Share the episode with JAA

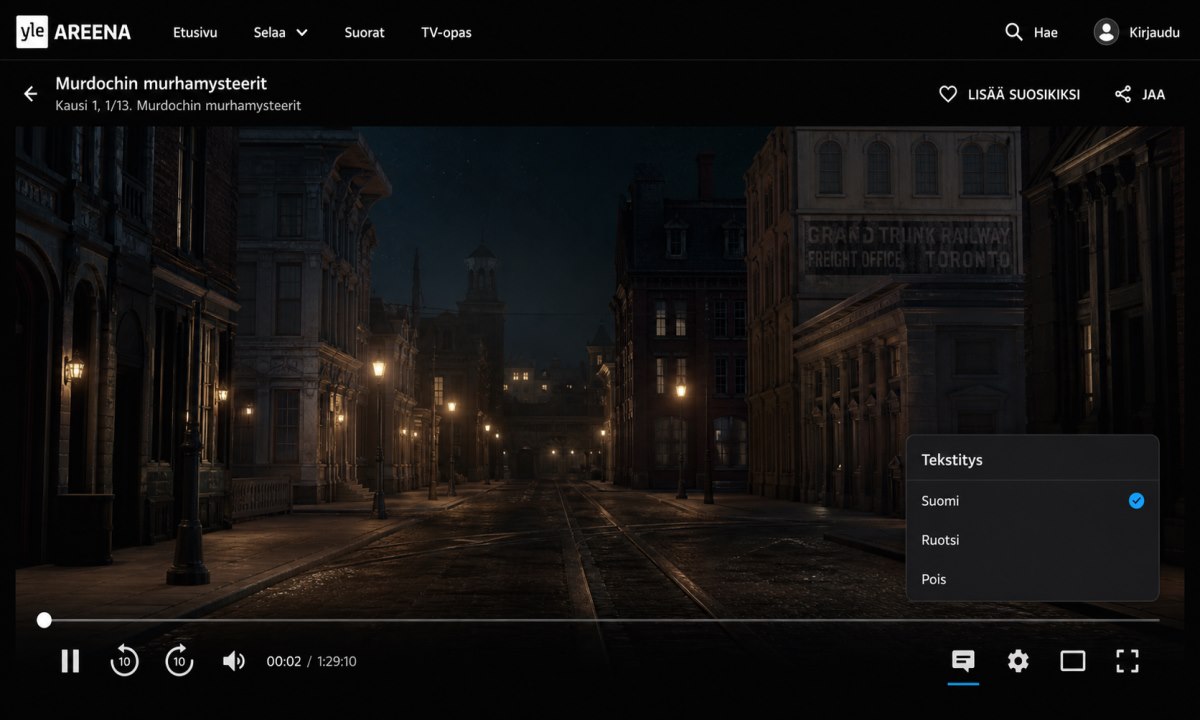(1140, 94)
